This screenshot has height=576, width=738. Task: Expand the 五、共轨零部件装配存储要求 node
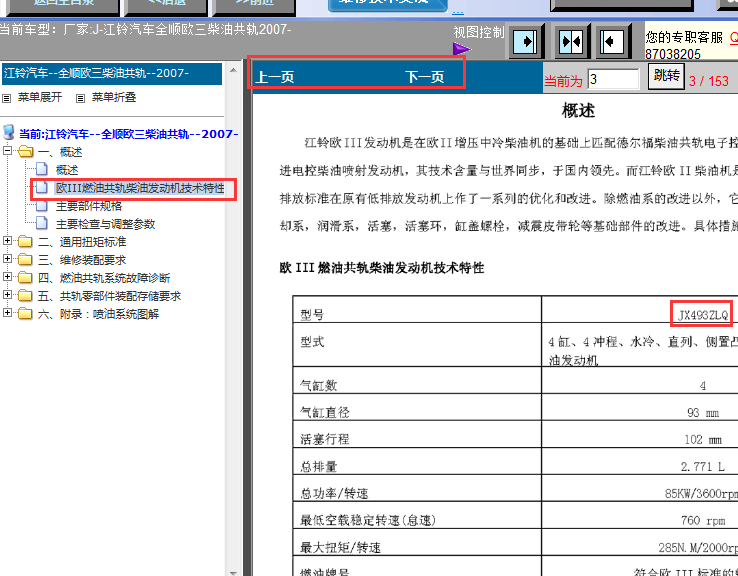(x=7, y=295)
